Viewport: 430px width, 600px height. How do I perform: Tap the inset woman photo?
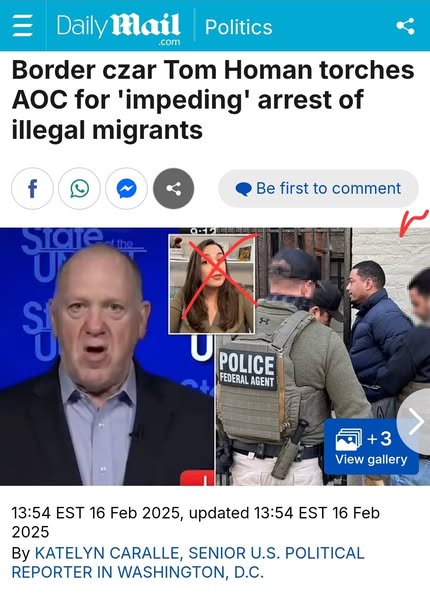coord(212,284)
